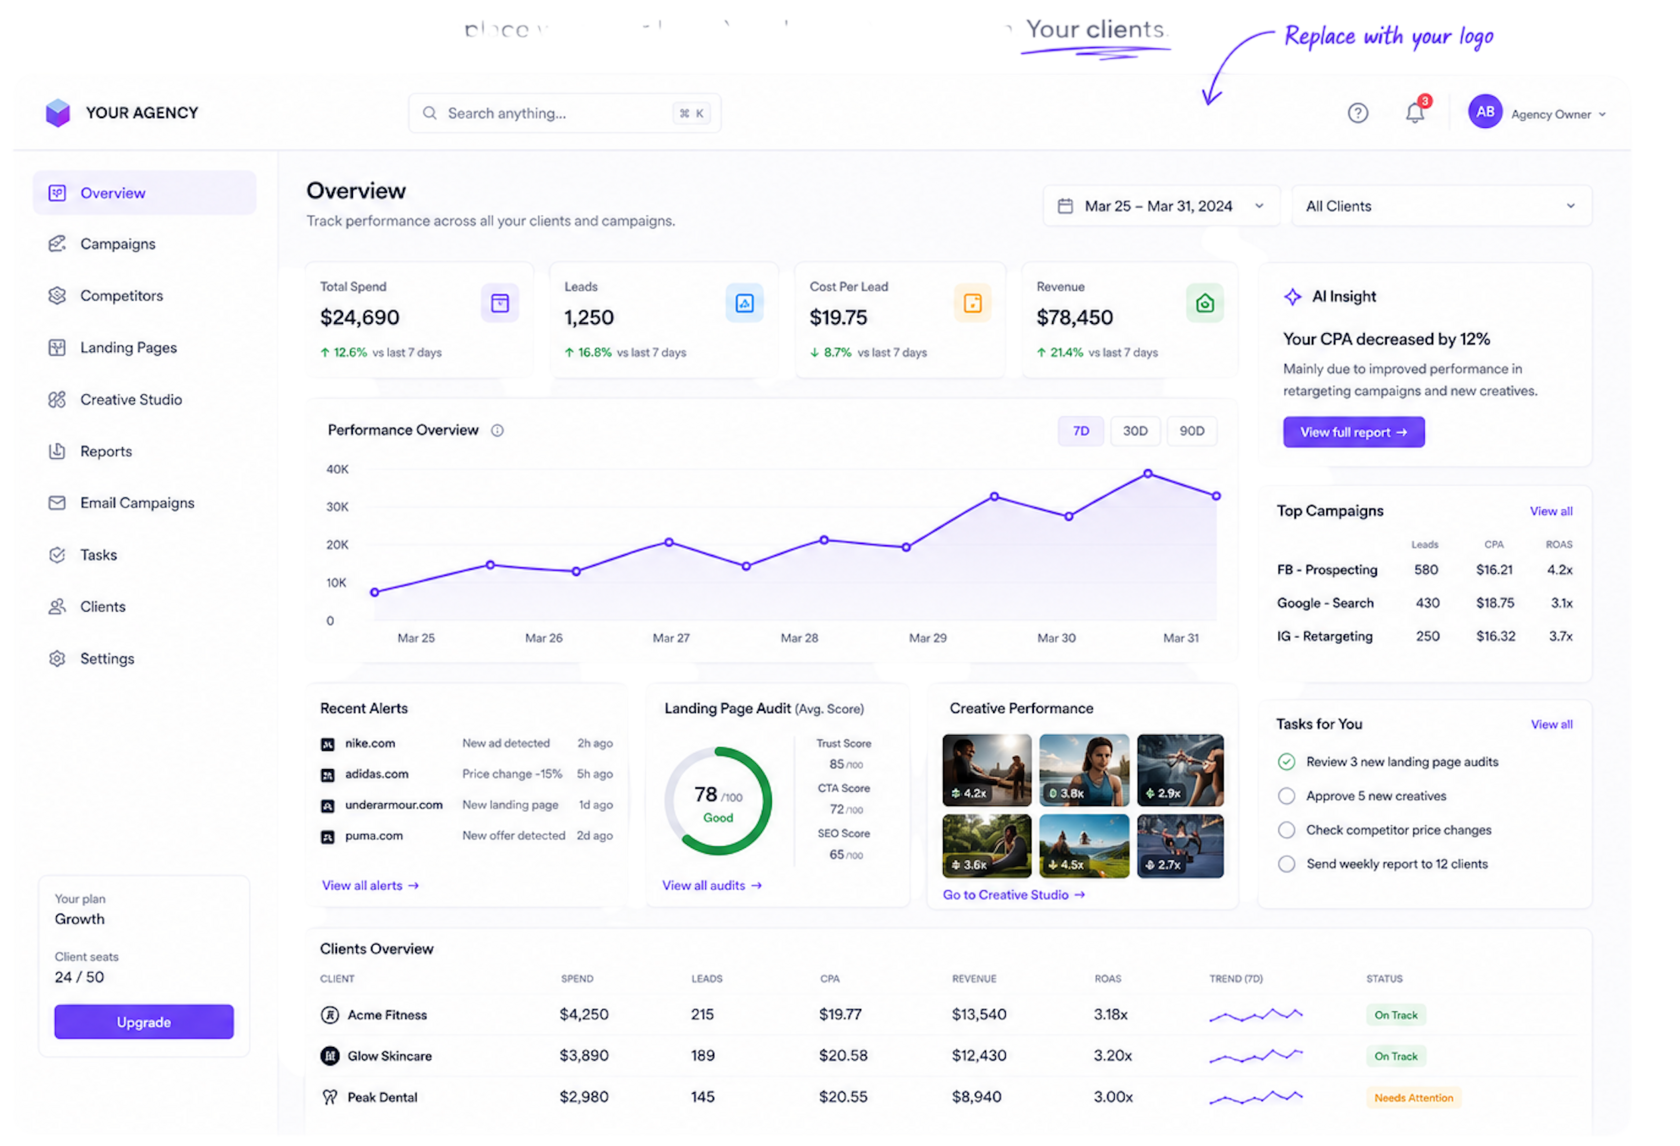Screen dimensions: 1680x1146
Task: Click the View full report button
Action: click(x=1353, y=432)
